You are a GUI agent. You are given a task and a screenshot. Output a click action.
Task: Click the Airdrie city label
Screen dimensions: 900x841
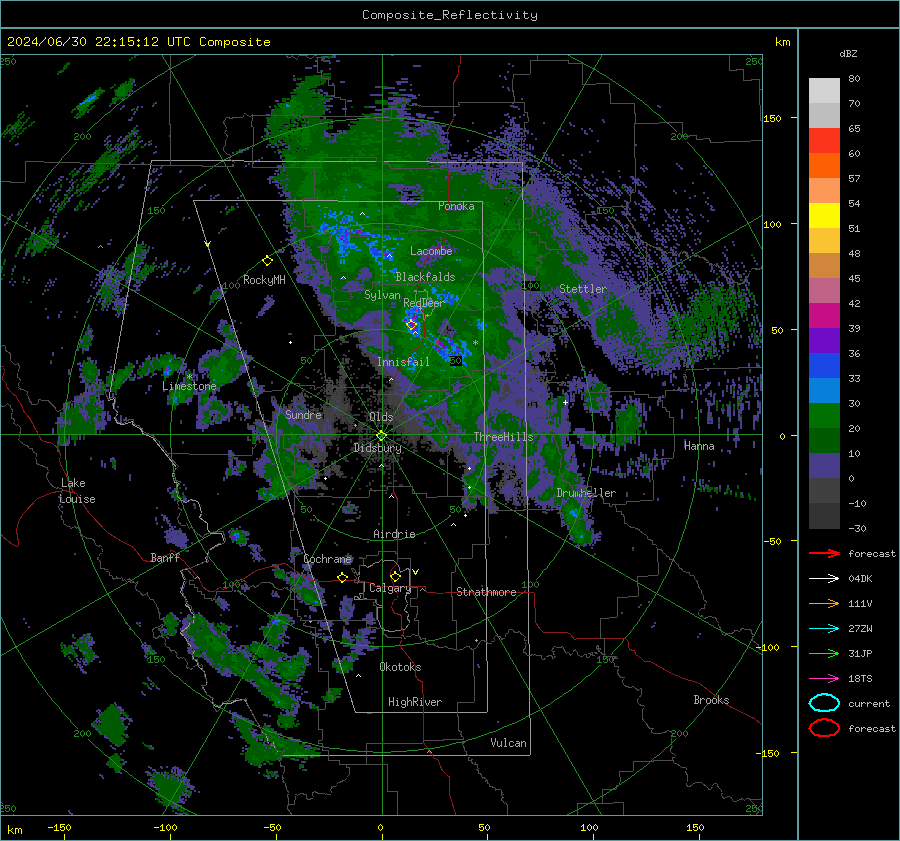click(x=394, y=534)
